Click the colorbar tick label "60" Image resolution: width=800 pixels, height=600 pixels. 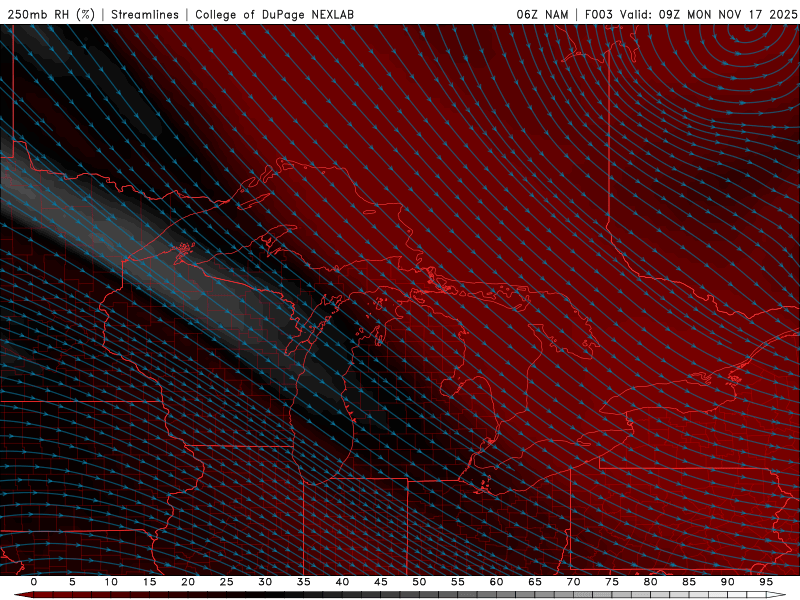pyautogui.click(x=496, y=582)
